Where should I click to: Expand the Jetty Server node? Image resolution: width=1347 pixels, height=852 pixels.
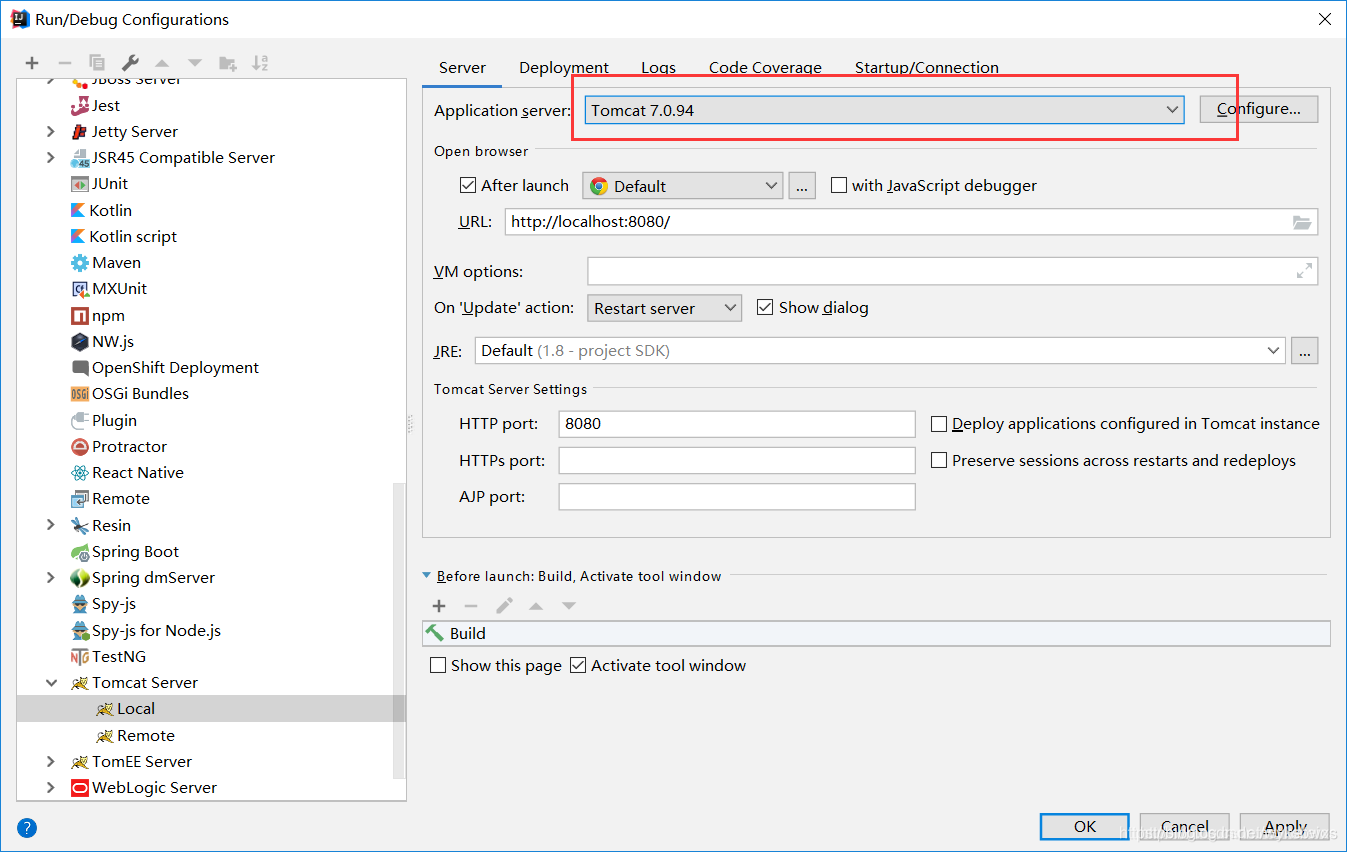pos(51,131)
